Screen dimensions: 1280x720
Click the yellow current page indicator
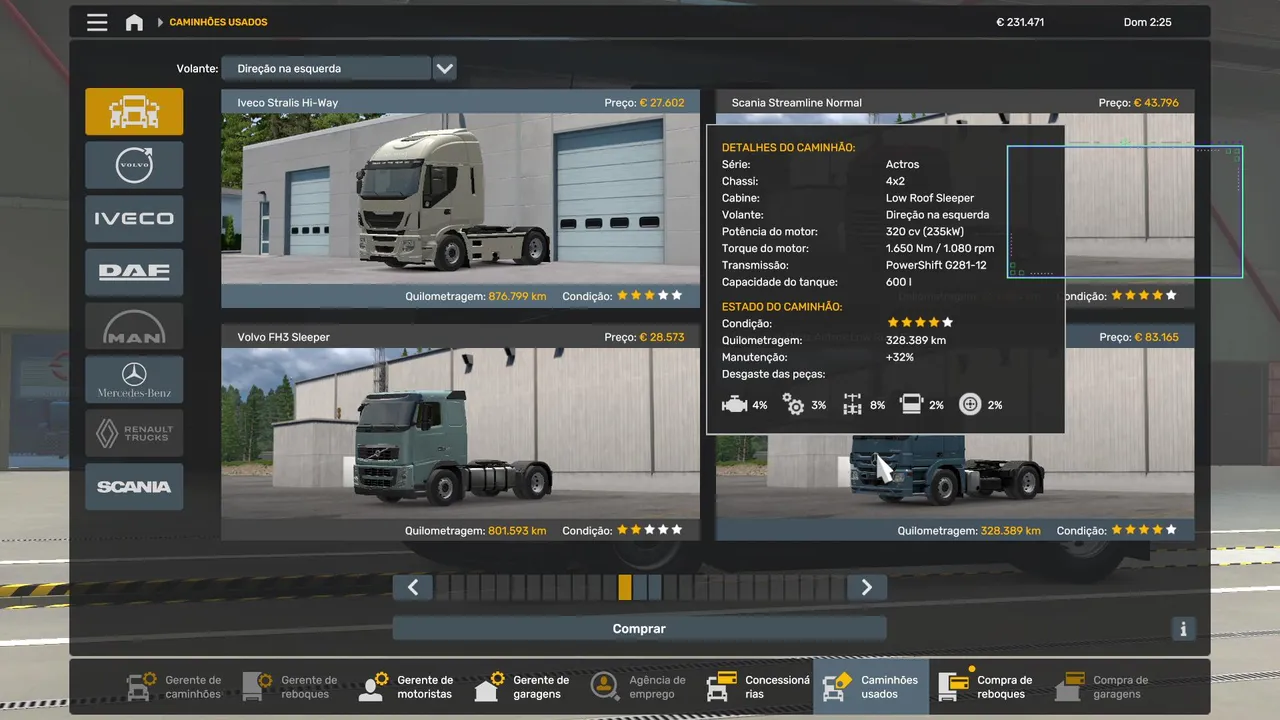click(625, 587)
